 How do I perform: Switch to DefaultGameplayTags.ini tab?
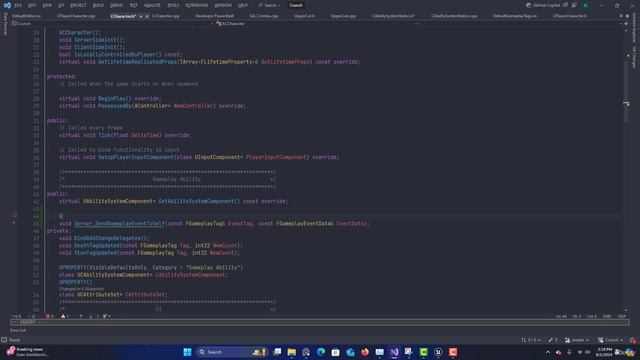click(x=514, y=16)
